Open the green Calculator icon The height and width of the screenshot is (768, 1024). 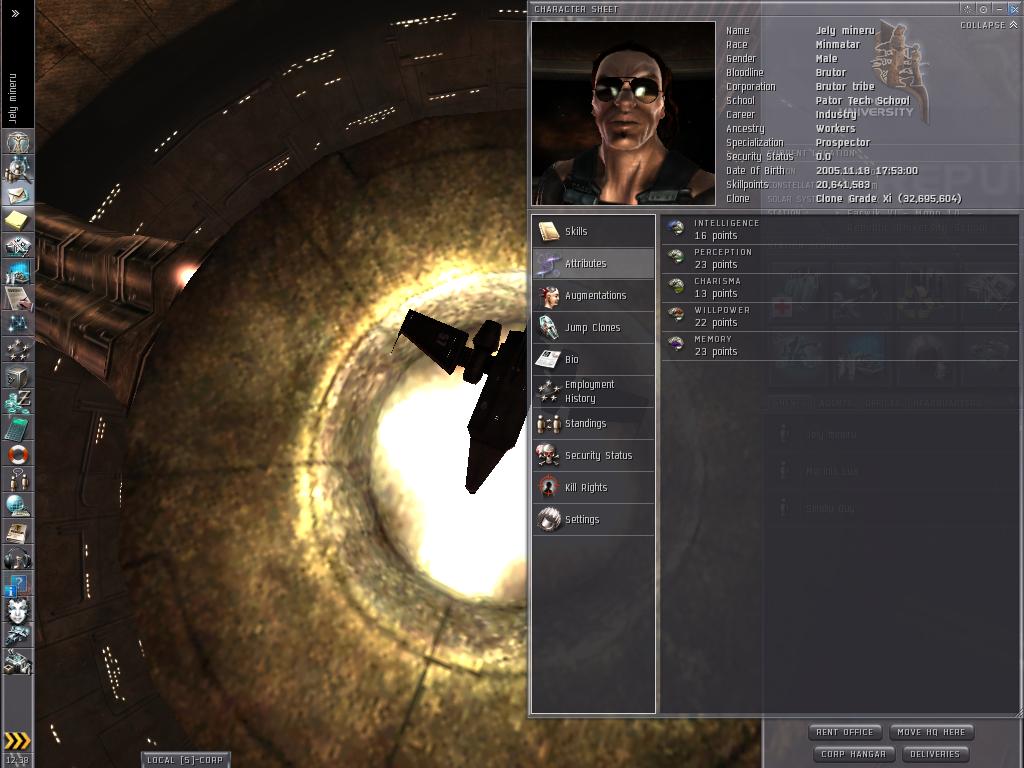tap(18, 428)
